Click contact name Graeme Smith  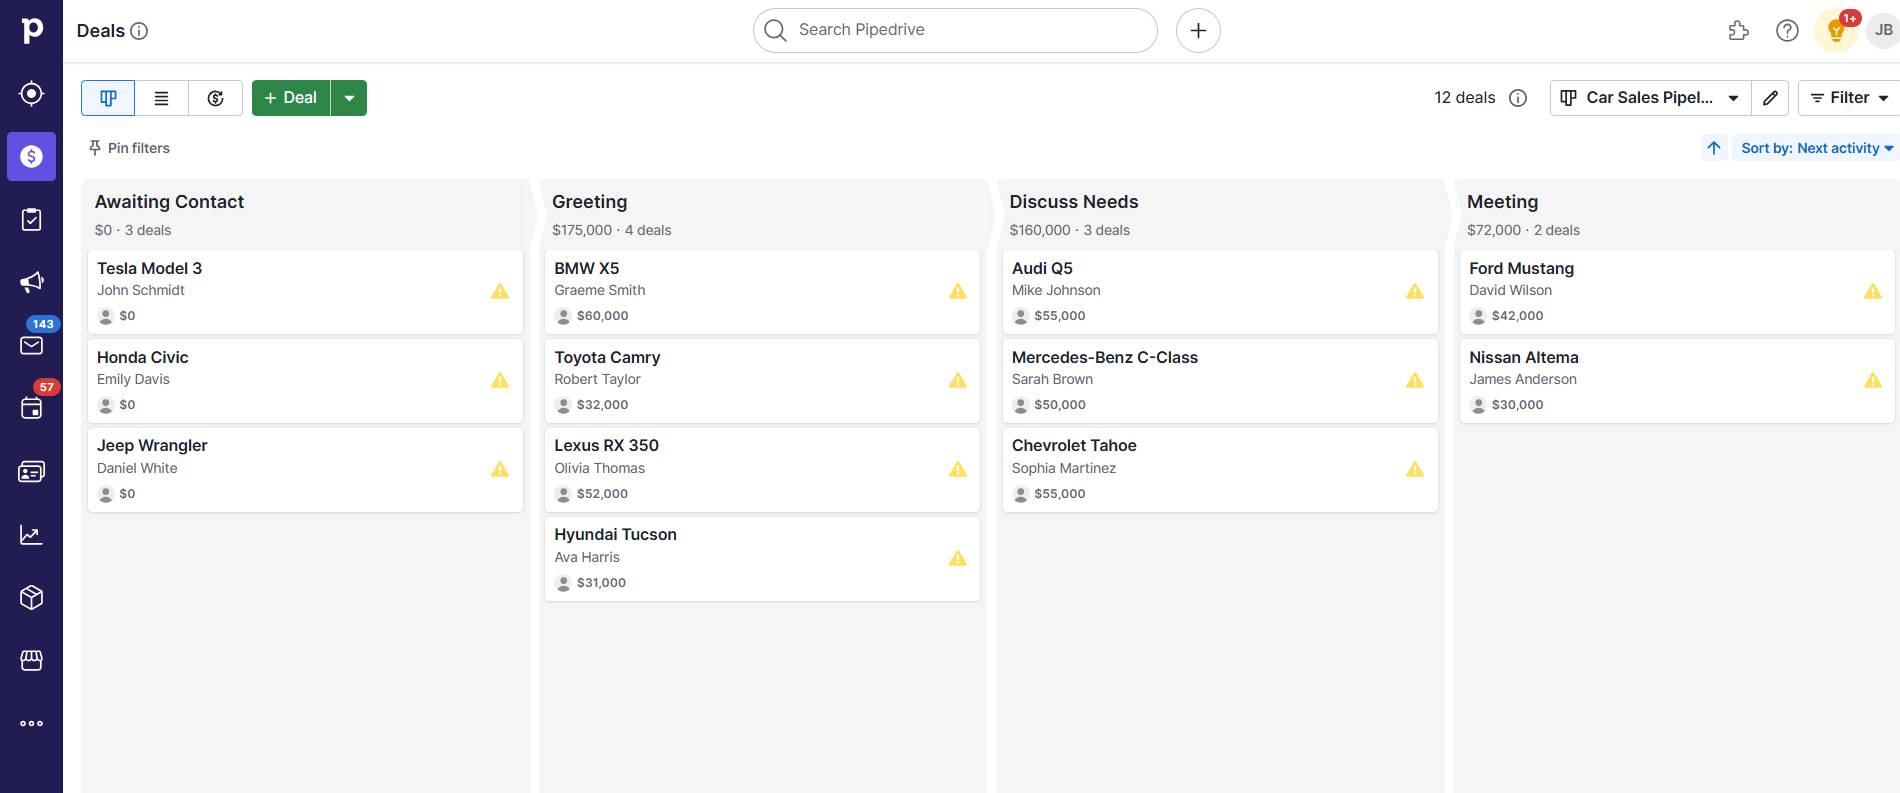point(600,290)
